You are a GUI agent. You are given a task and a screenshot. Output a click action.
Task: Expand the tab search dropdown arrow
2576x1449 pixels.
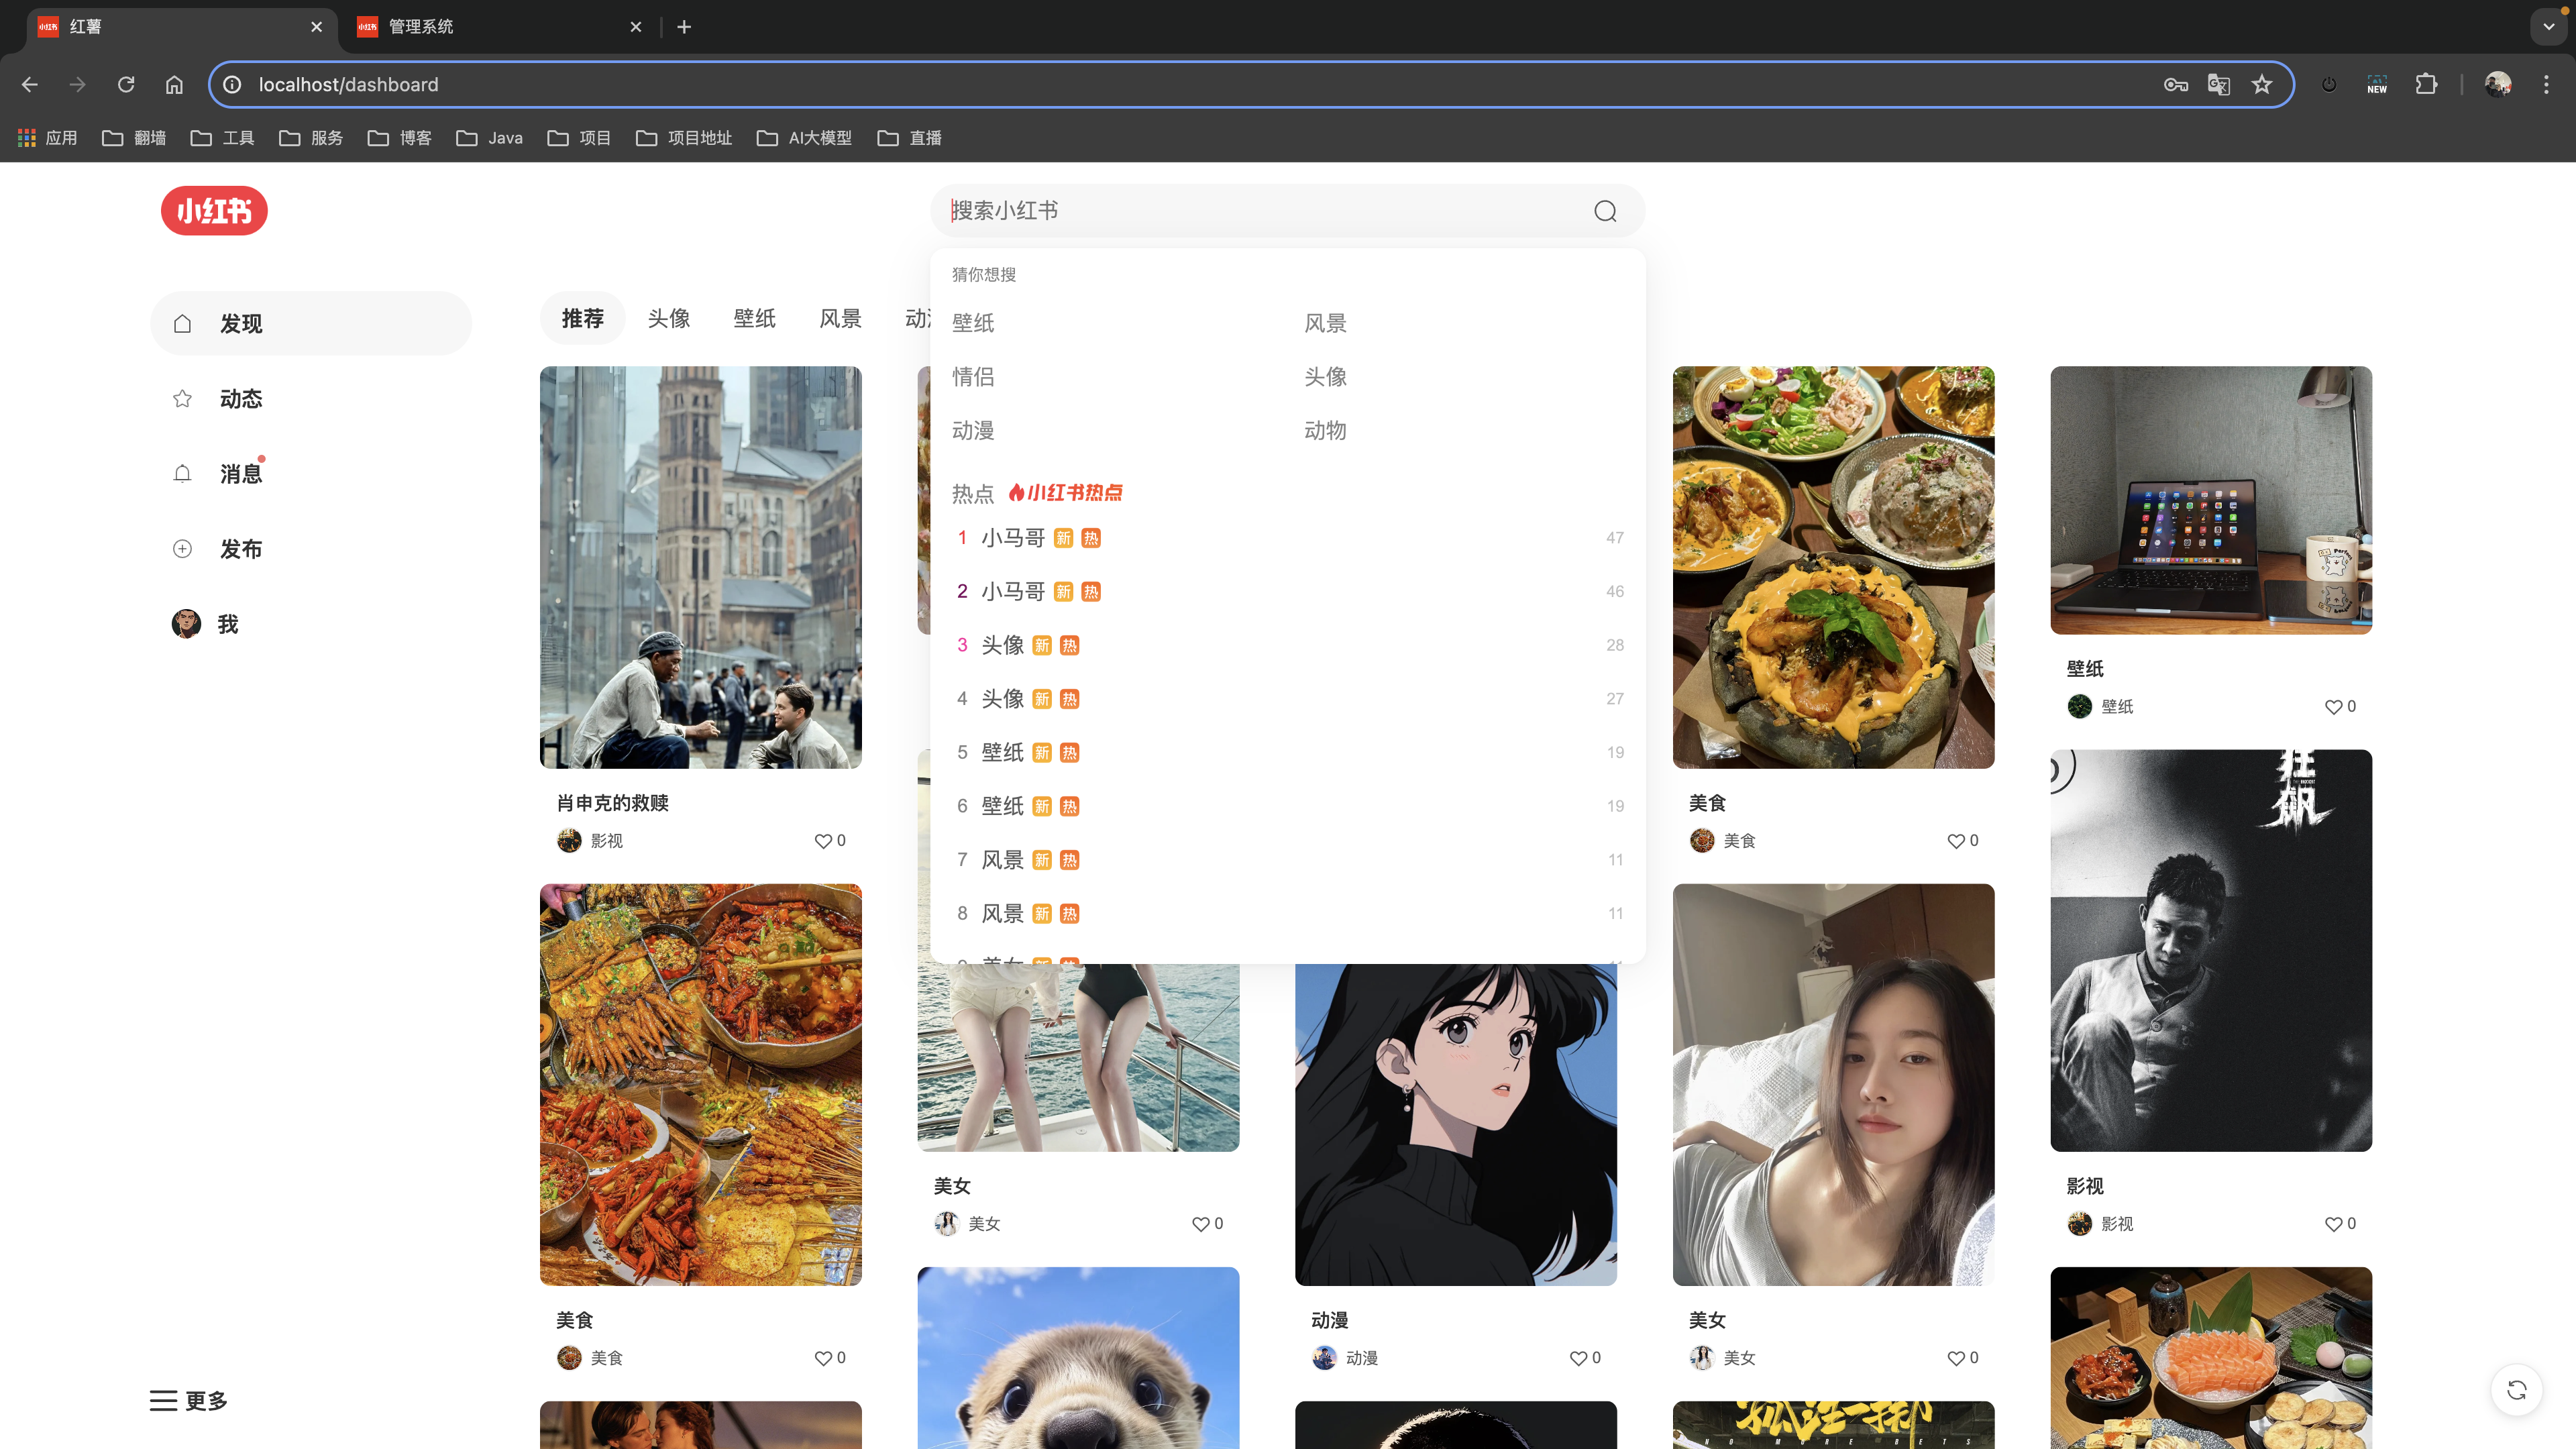point(2549,27)
